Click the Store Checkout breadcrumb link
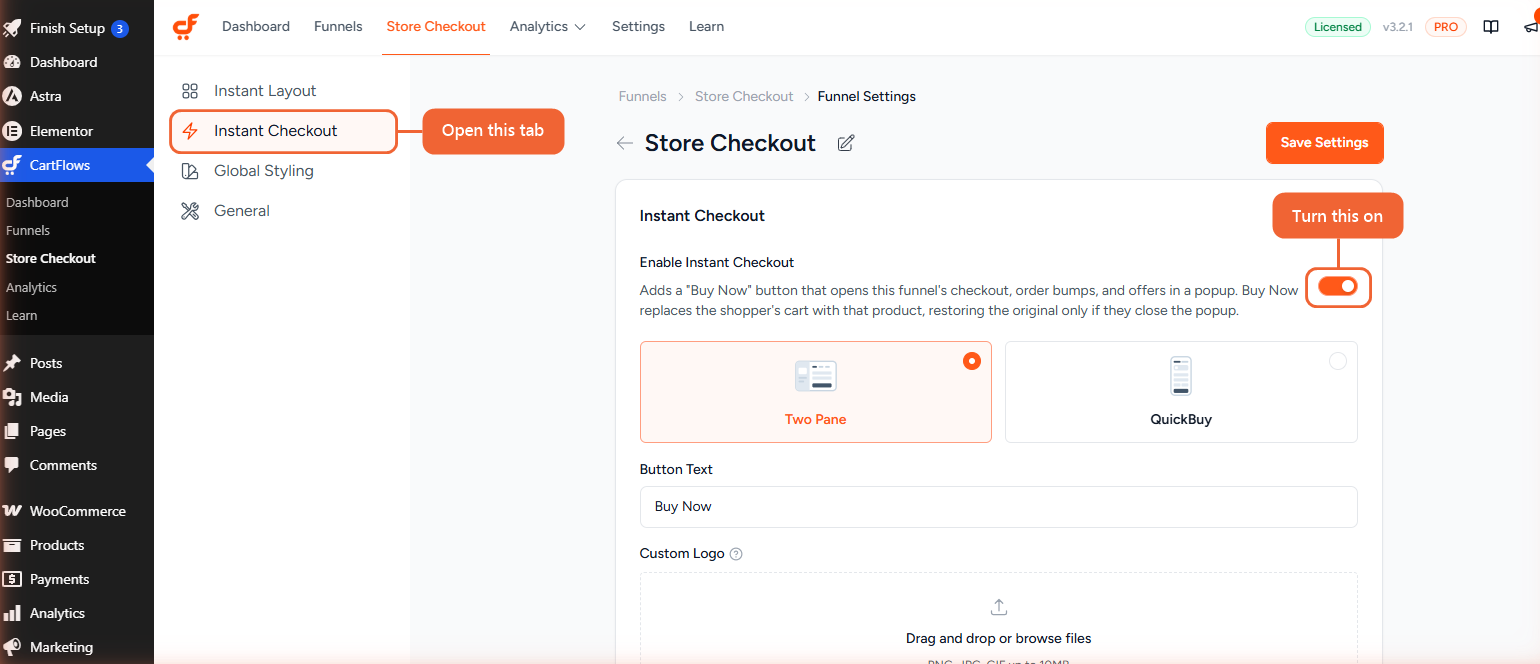The image size is (1540, 664). point(744,97)
